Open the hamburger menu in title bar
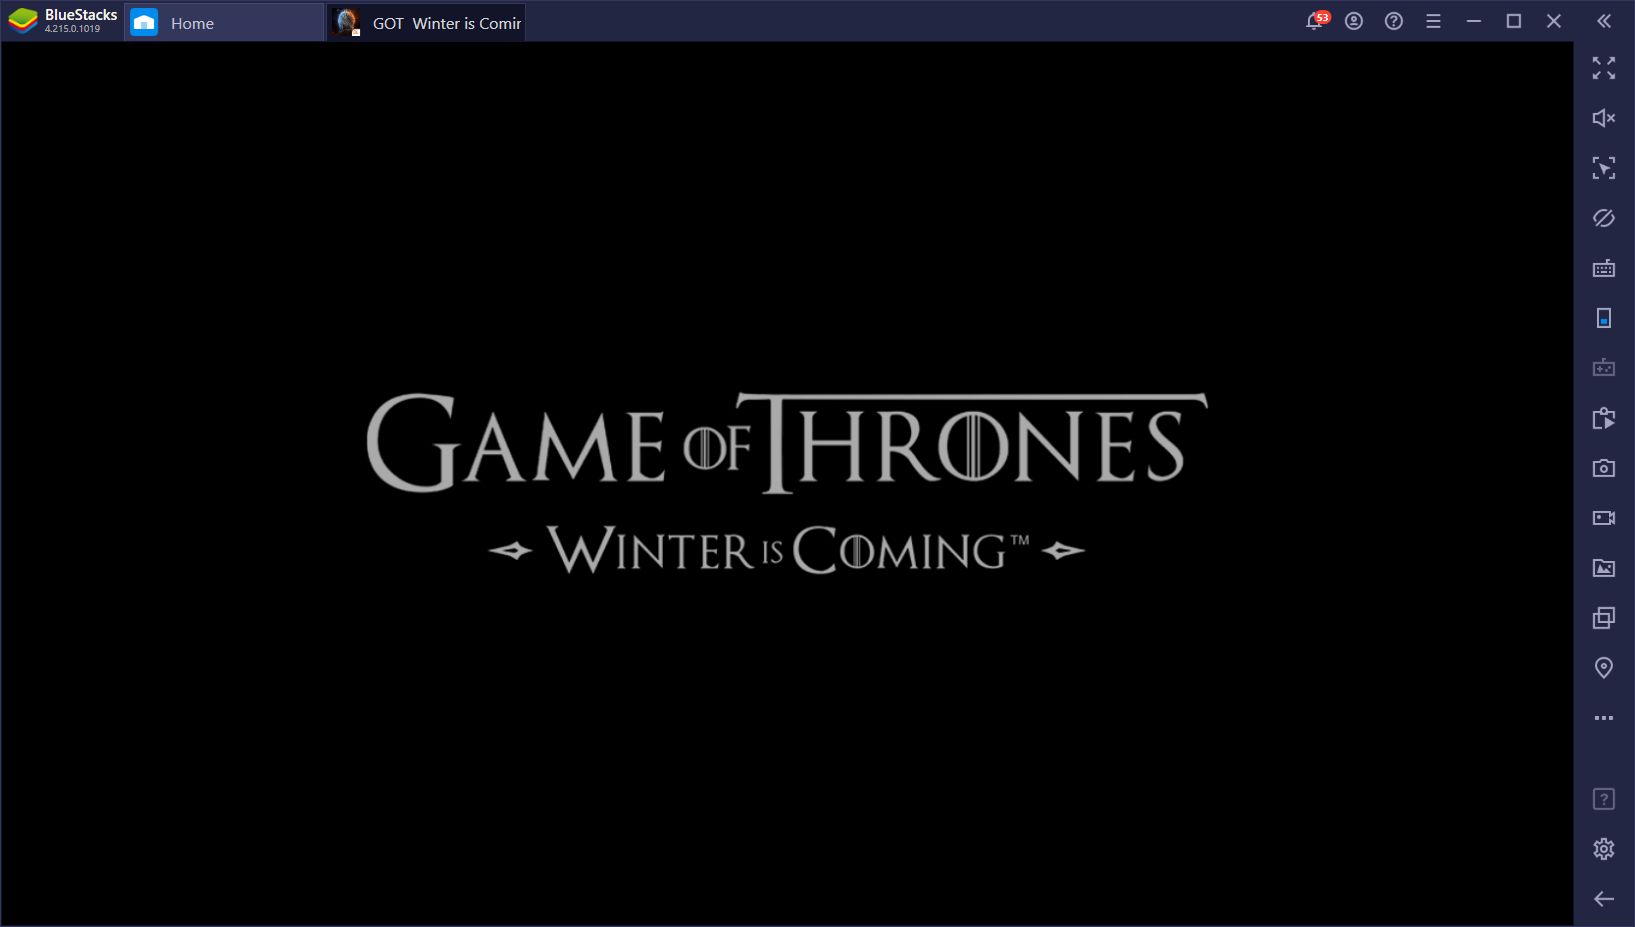Image resolution: width=1635 pixels, height=927 pixels. [1433, 21]
